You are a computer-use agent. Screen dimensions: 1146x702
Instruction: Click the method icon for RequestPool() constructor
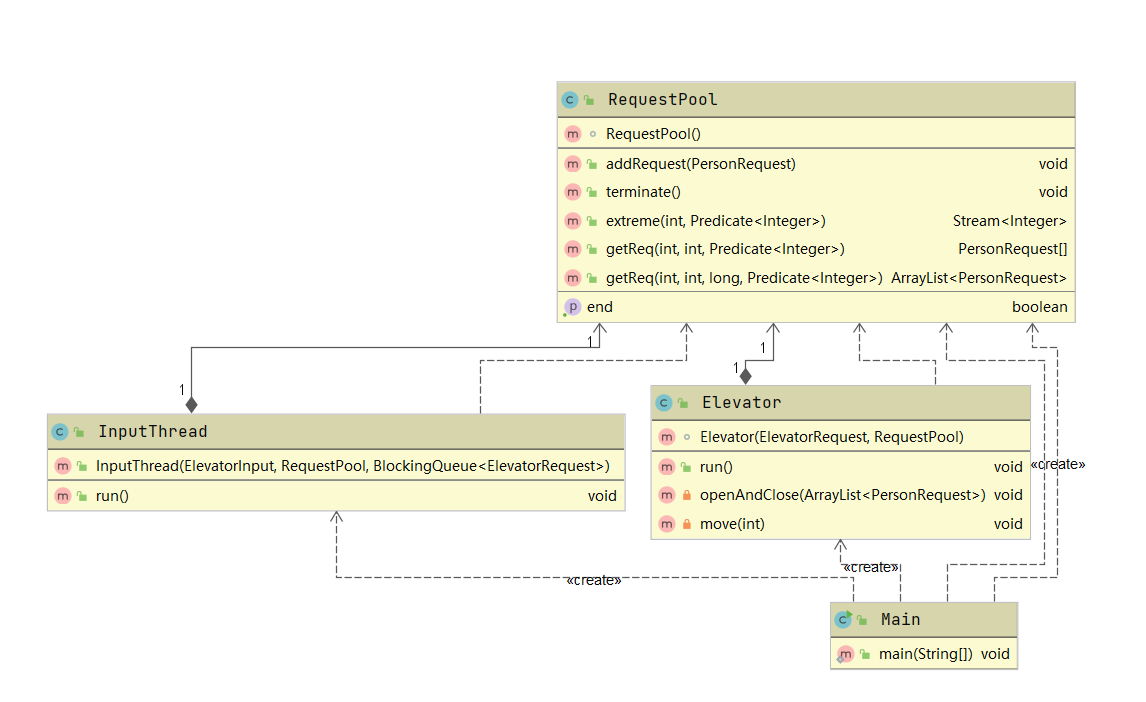(573, 134)
